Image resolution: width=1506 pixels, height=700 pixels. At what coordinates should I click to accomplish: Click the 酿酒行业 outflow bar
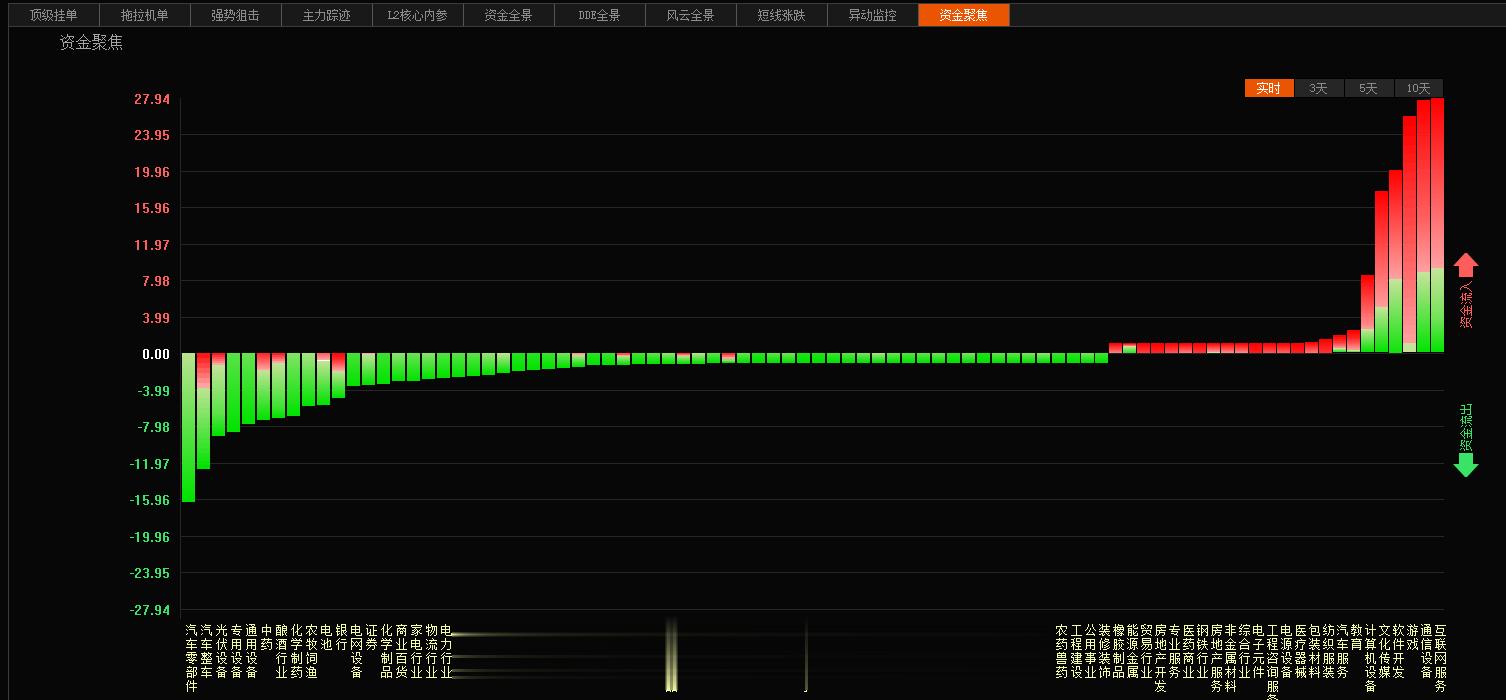pyautogui.click(x=279, y=386)
